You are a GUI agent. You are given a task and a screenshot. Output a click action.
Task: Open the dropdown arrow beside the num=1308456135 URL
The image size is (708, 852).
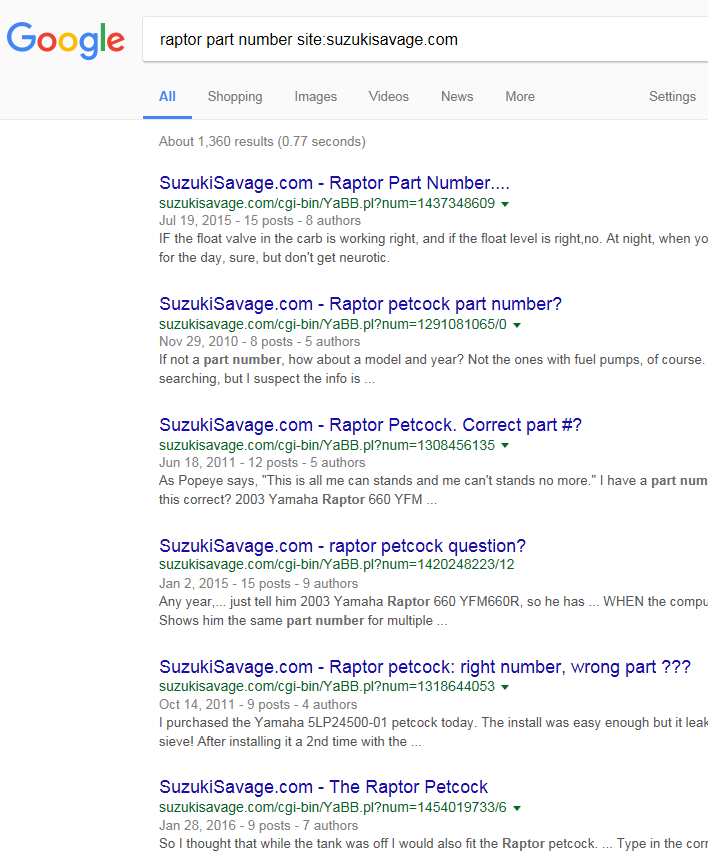505,446
